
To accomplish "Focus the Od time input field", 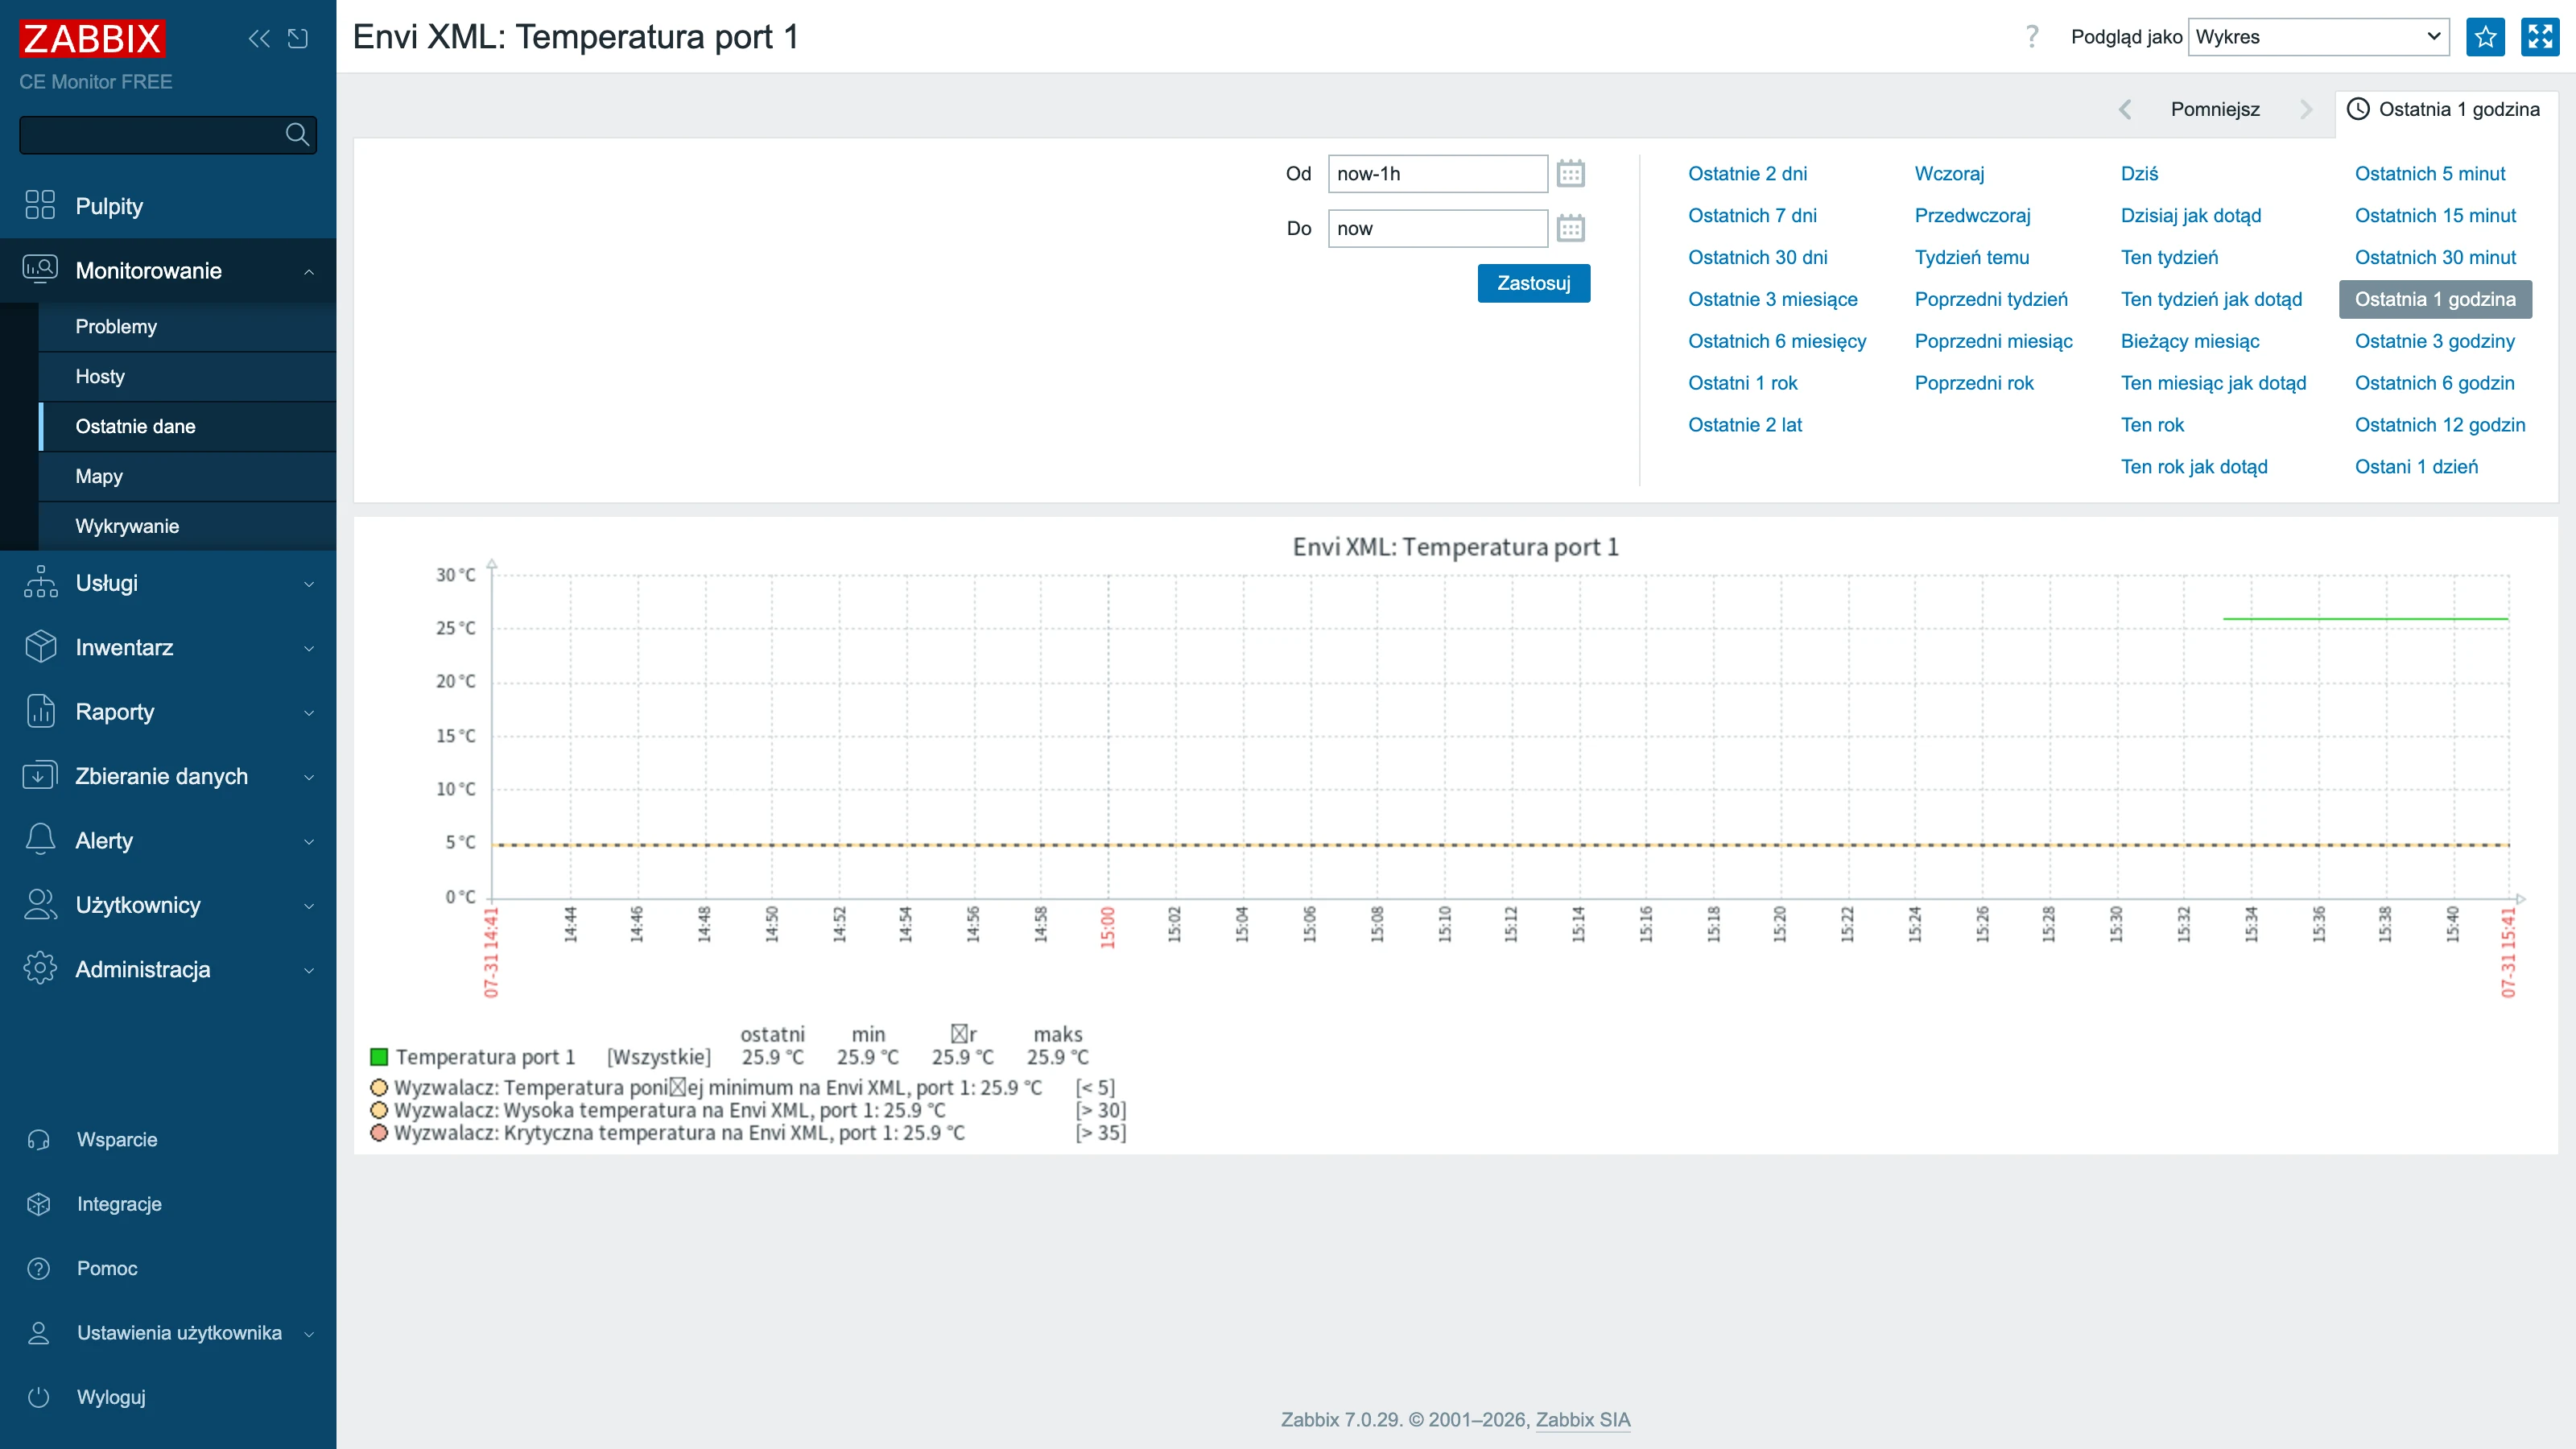I will click(1437, 174).
